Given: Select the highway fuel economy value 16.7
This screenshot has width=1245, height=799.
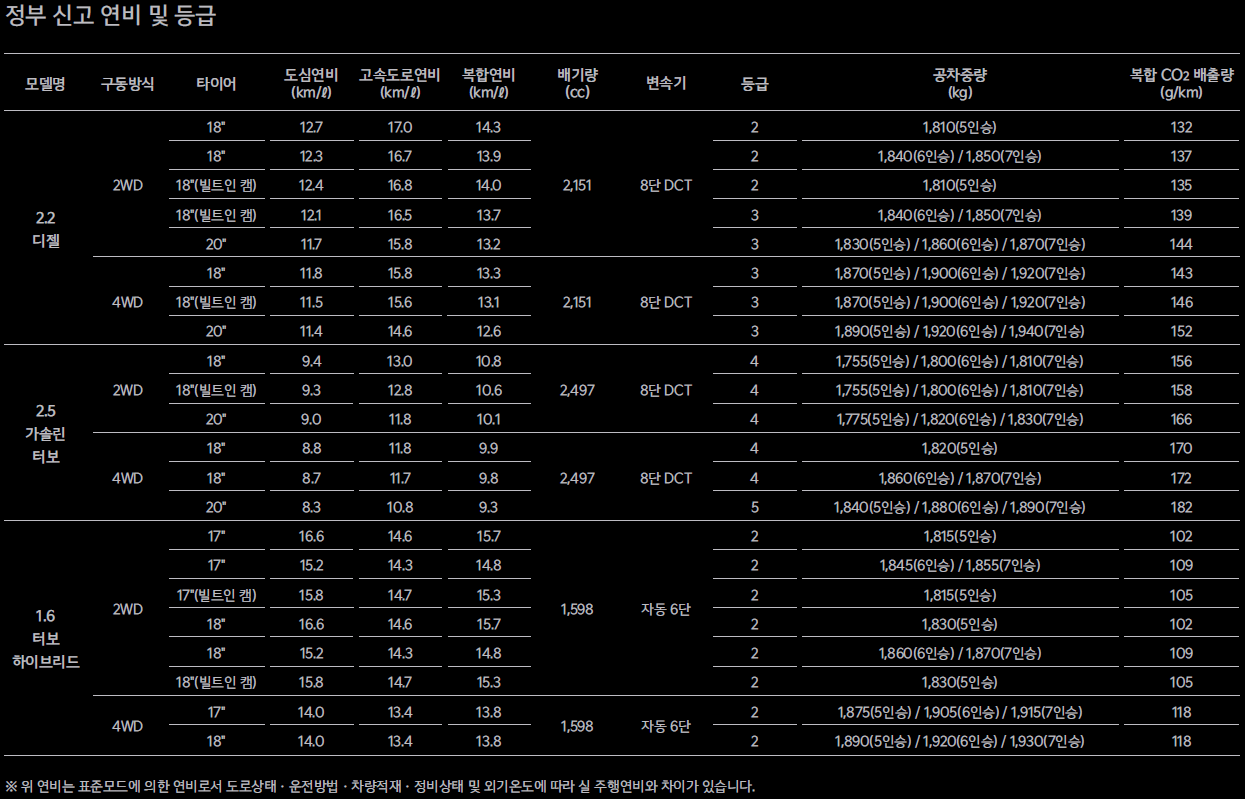Looking at the screenshot, I should (400, 156).
